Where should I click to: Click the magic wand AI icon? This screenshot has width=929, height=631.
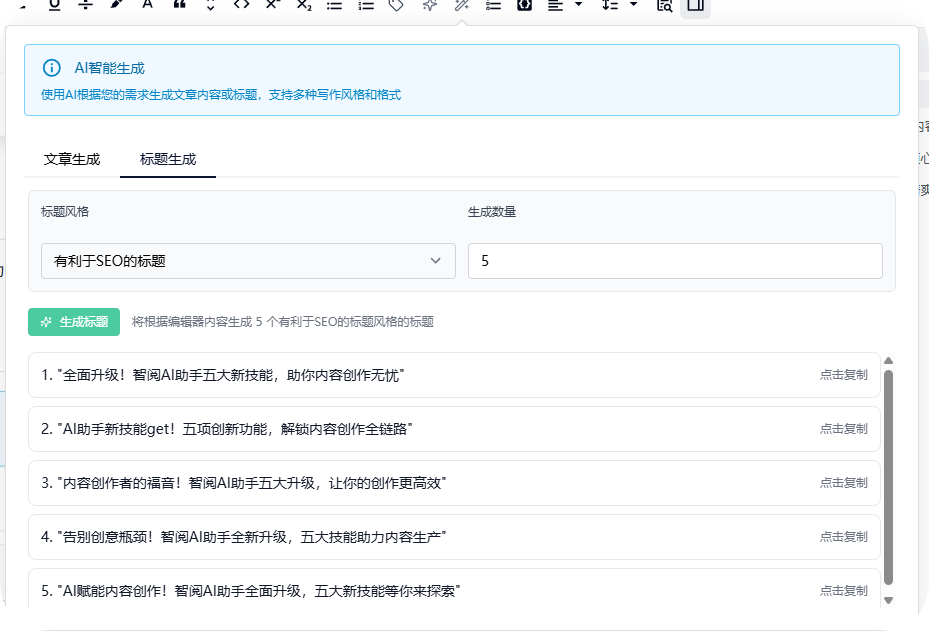[461, 5]
